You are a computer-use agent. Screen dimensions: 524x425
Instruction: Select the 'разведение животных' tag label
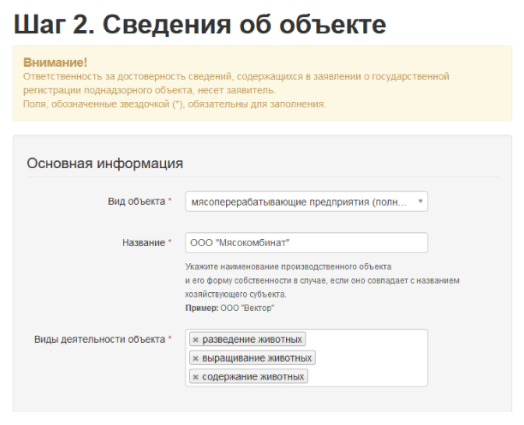click(252, 339)
